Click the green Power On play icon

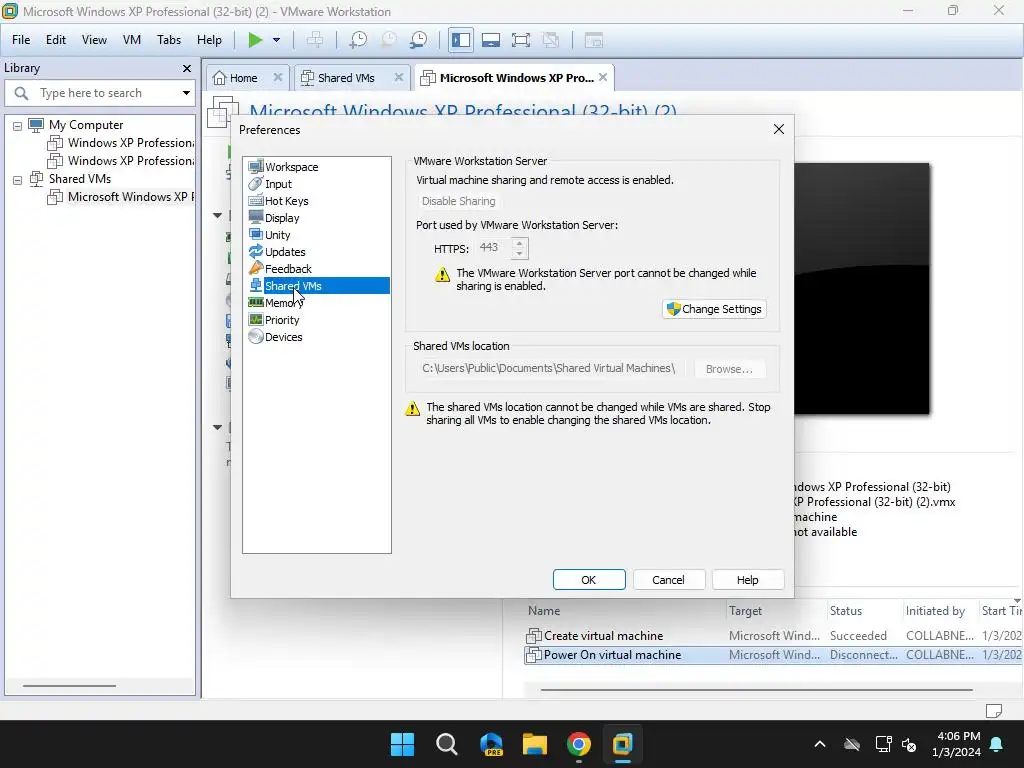[255, 40]
